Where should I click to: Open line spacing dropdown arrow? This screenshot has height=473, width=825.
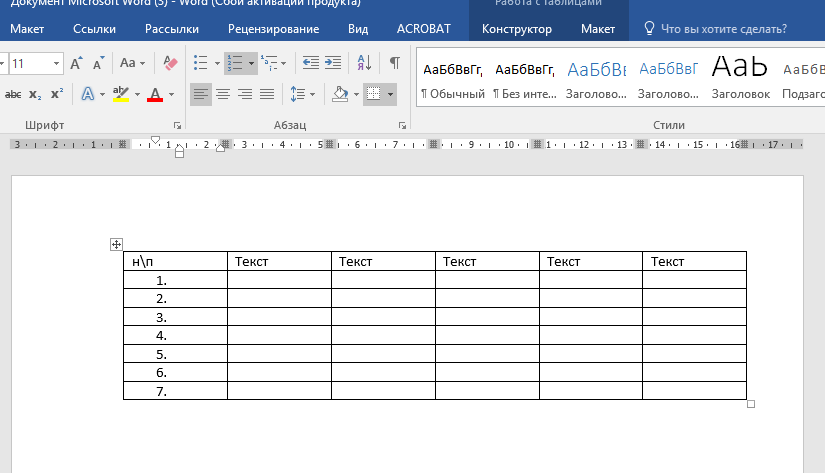(x=313, y=95)
